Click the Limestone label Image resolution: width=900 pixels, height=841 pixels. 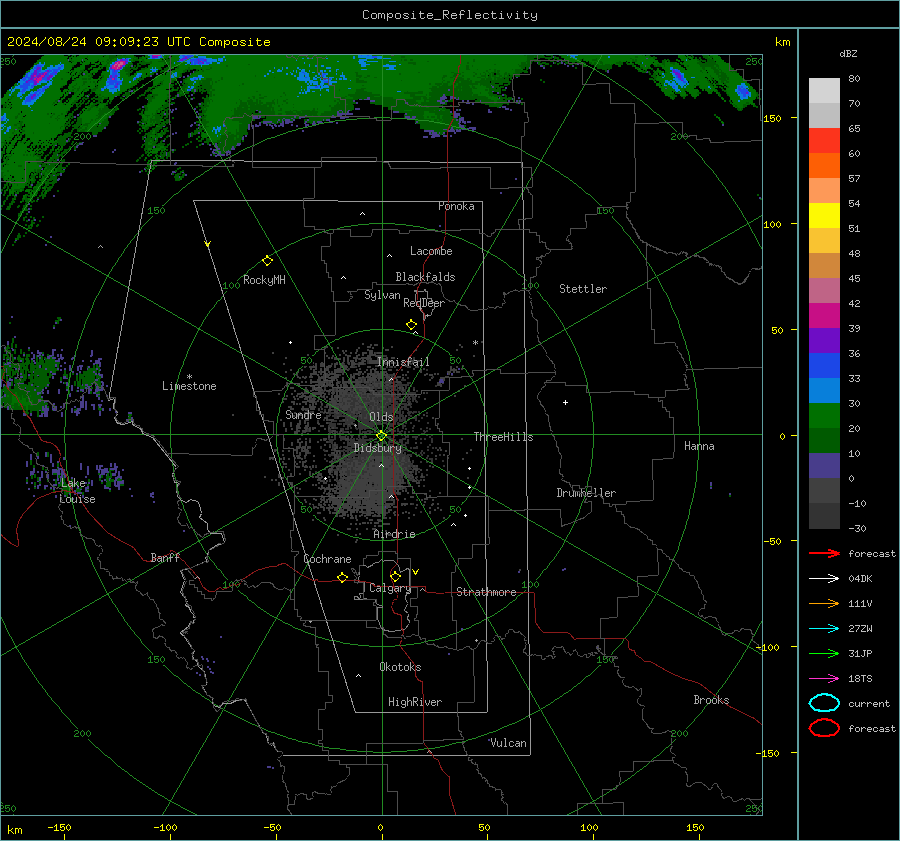point(189,386)
